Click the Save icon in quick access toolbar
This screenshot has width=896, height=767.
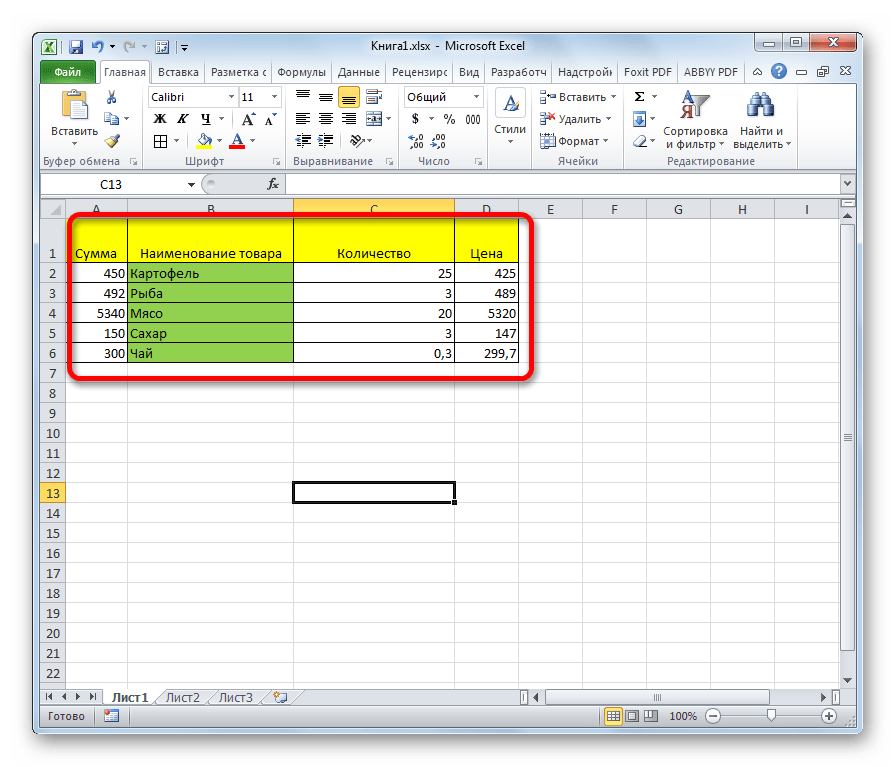pyautogui.click(x=76, y=46)
